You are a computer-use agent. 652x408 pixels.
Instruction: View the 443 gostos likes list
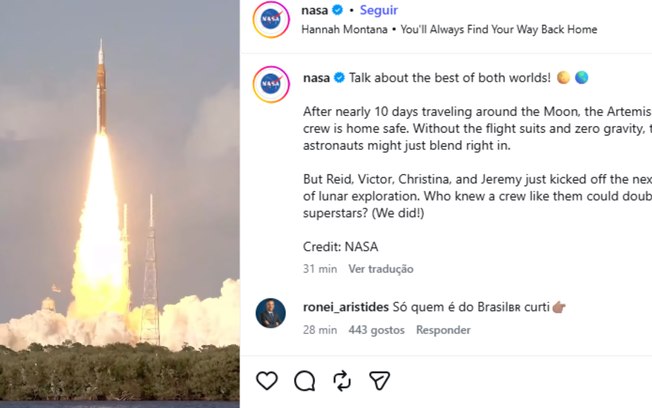(377, 330)
